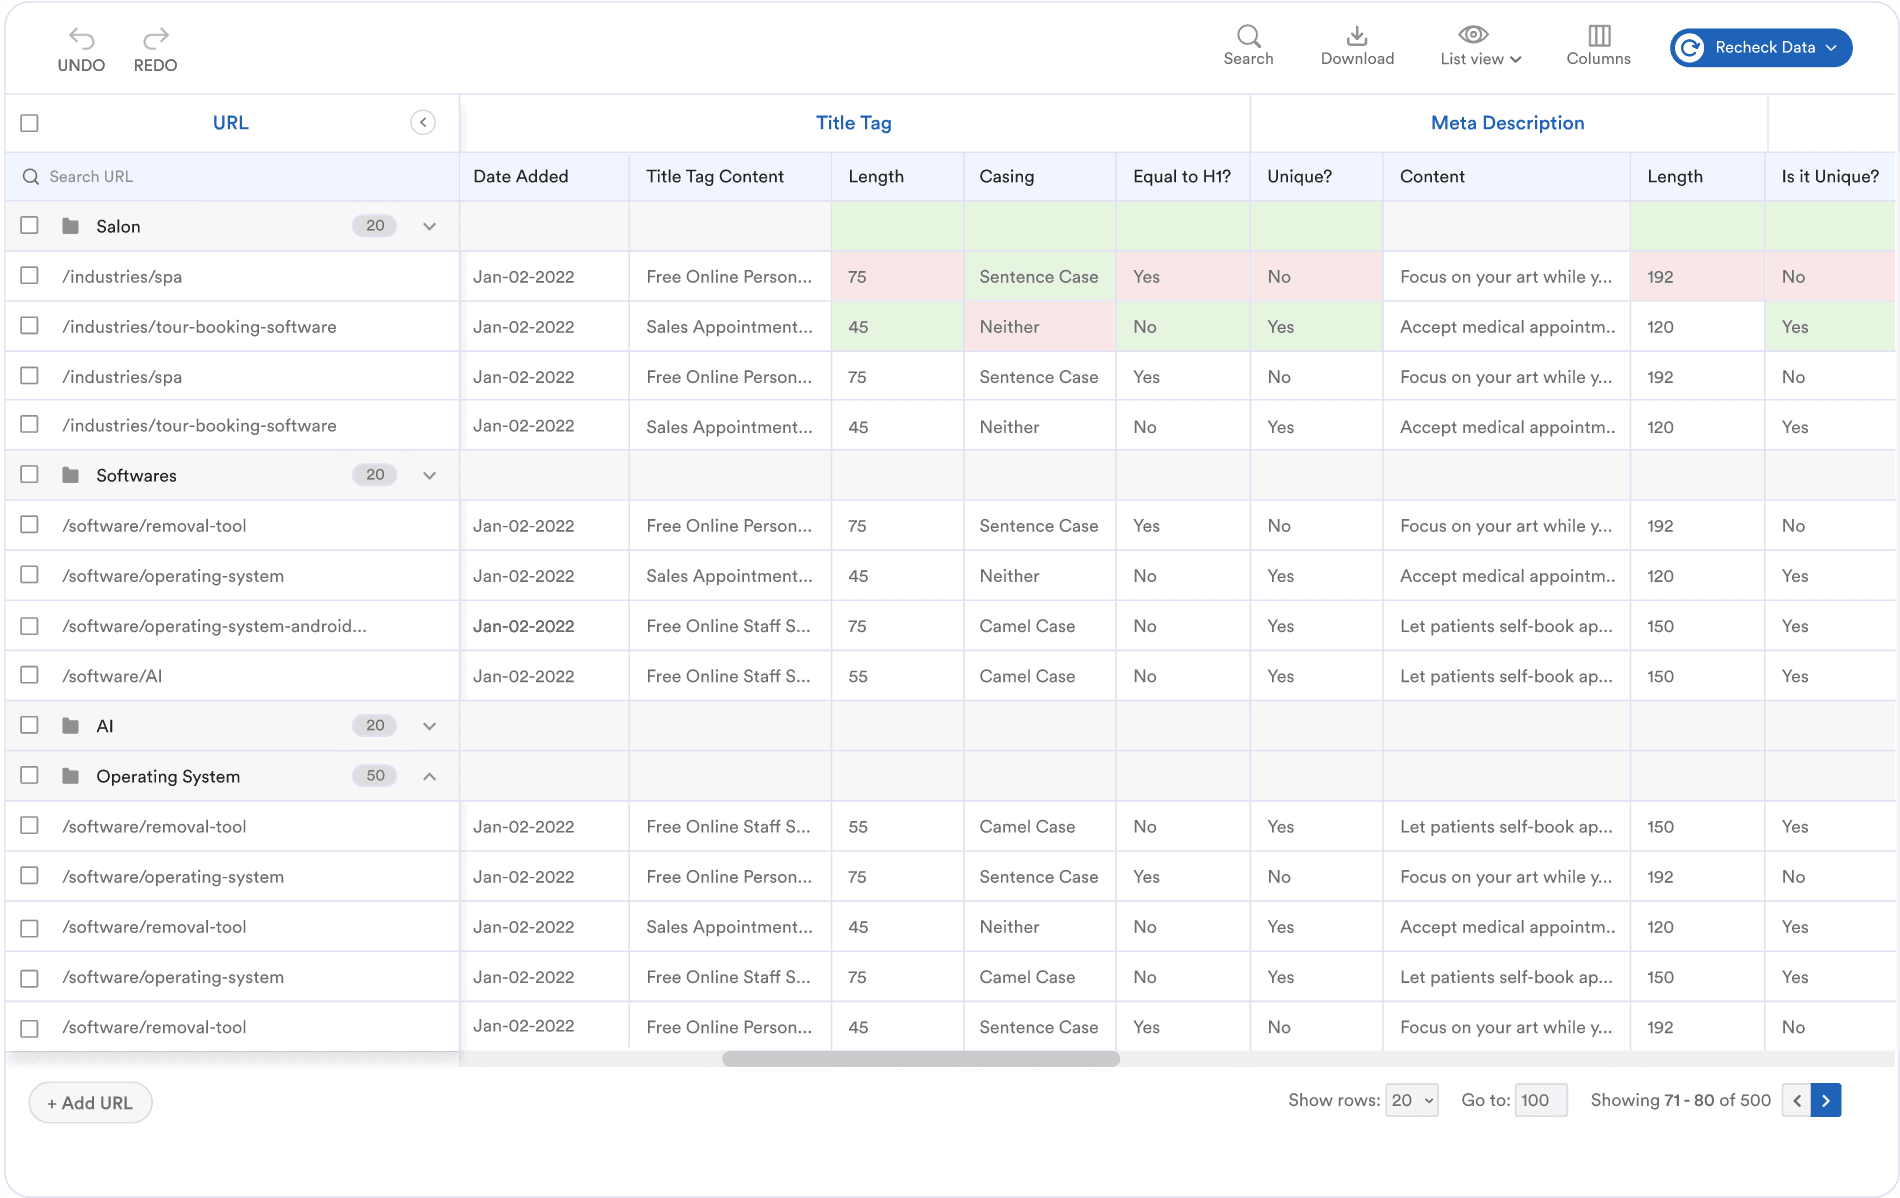This screenshot has height=1198, width=1900.
Task: Click the refresh icon in Recheck Data
Action: [x=1690, y=47]
